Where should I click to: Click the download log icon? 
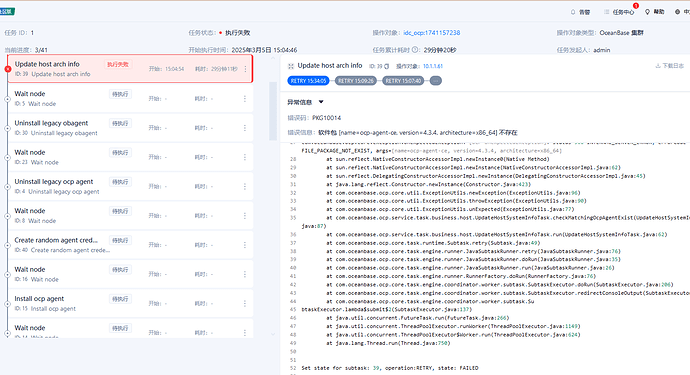658,66
